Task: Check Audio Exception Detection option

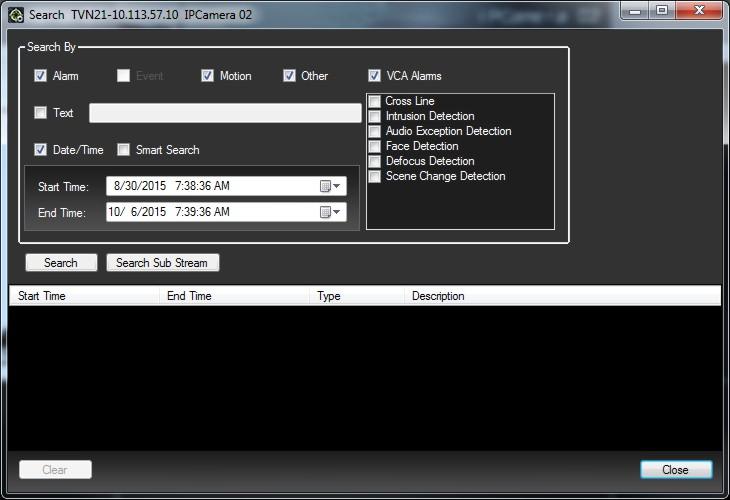Action: (x=375, y=131)
